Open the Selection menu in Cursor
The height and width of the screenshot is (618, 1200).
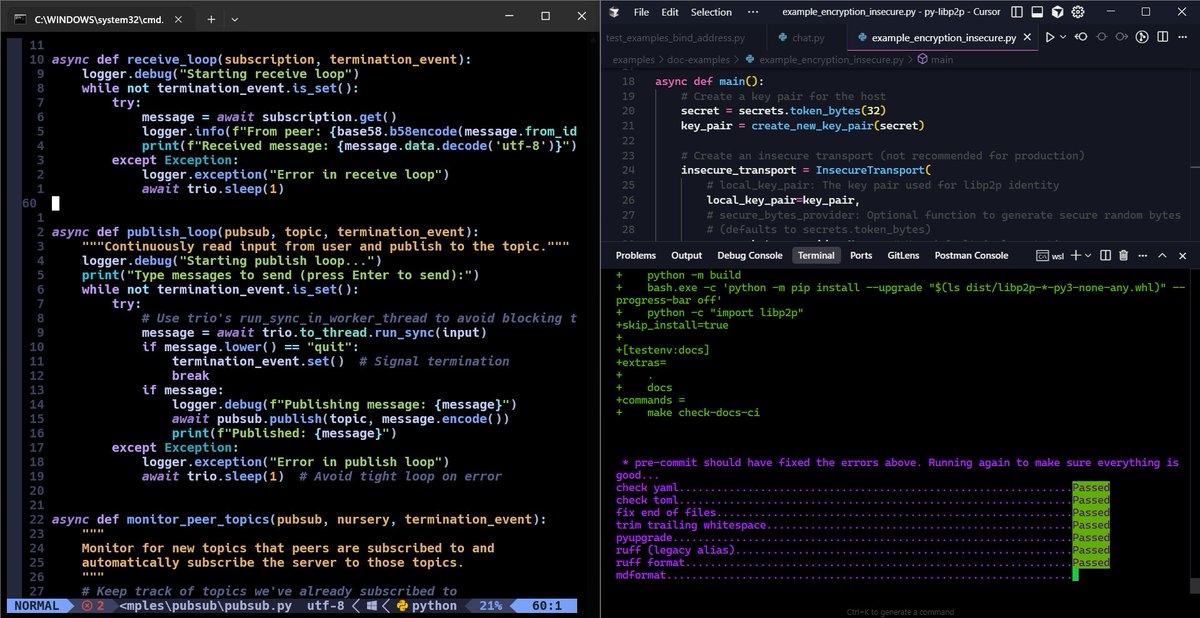711,12
